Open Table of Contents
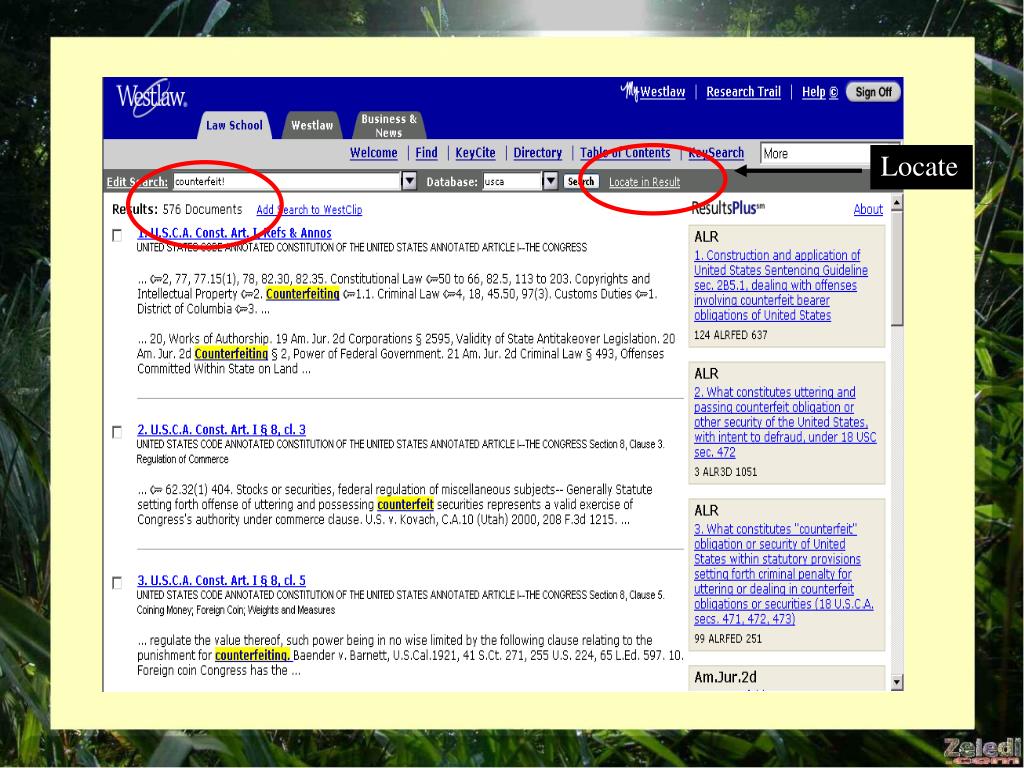1024x768 pixels. (625, 153)
